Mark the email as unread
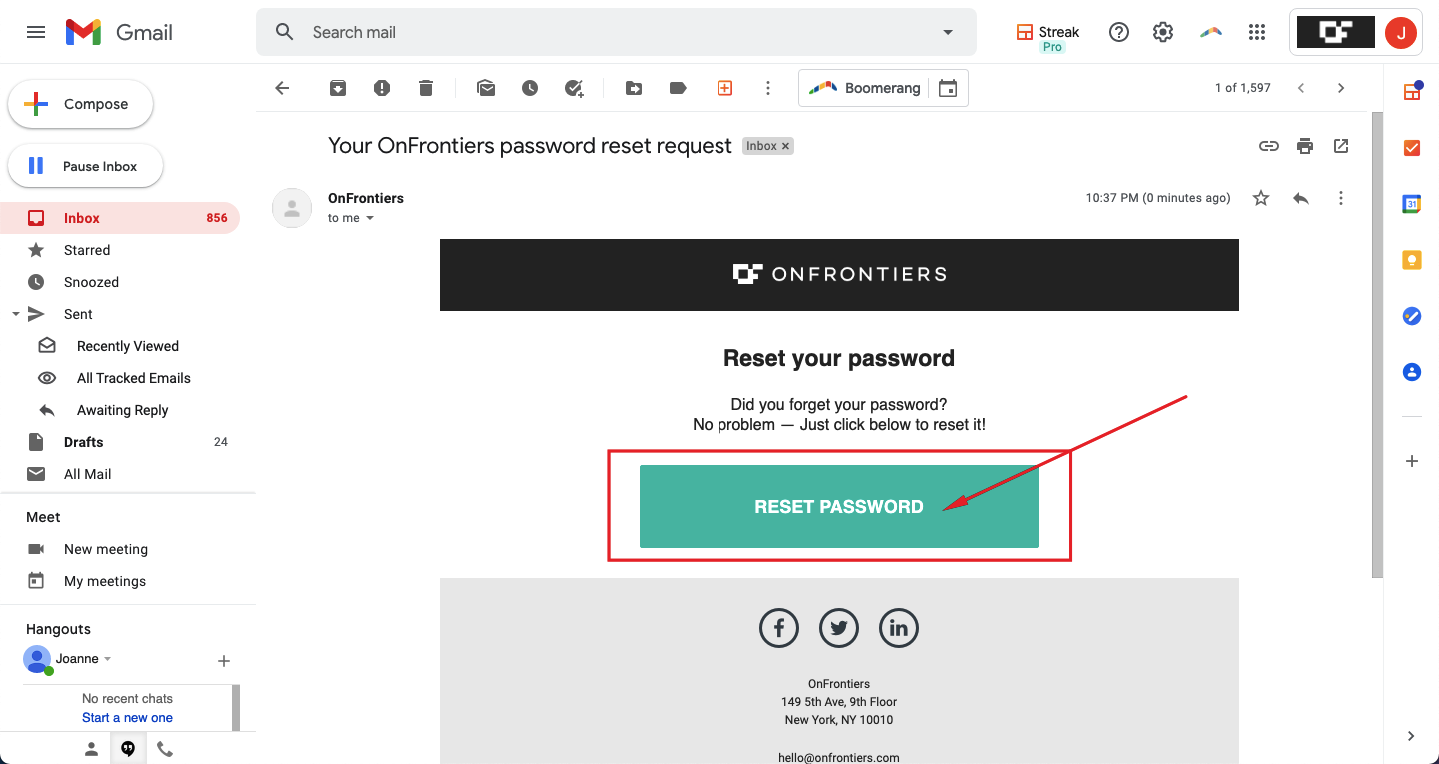The image size is (1439, 764). 486,88
